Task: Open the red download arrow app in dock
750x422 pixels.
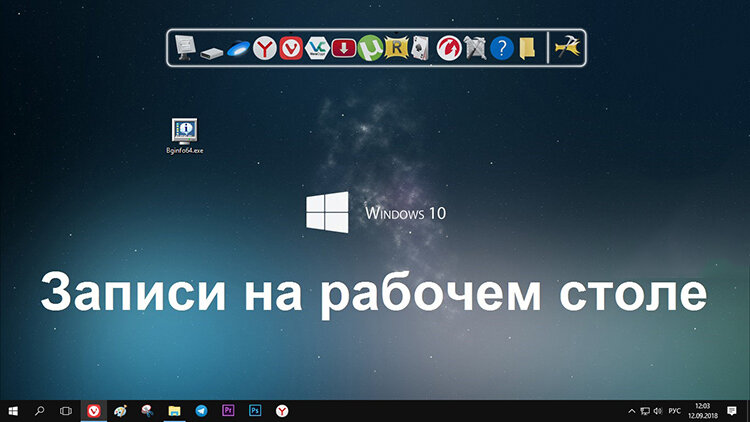Action: pyautogui.click(x=343, y=48)
